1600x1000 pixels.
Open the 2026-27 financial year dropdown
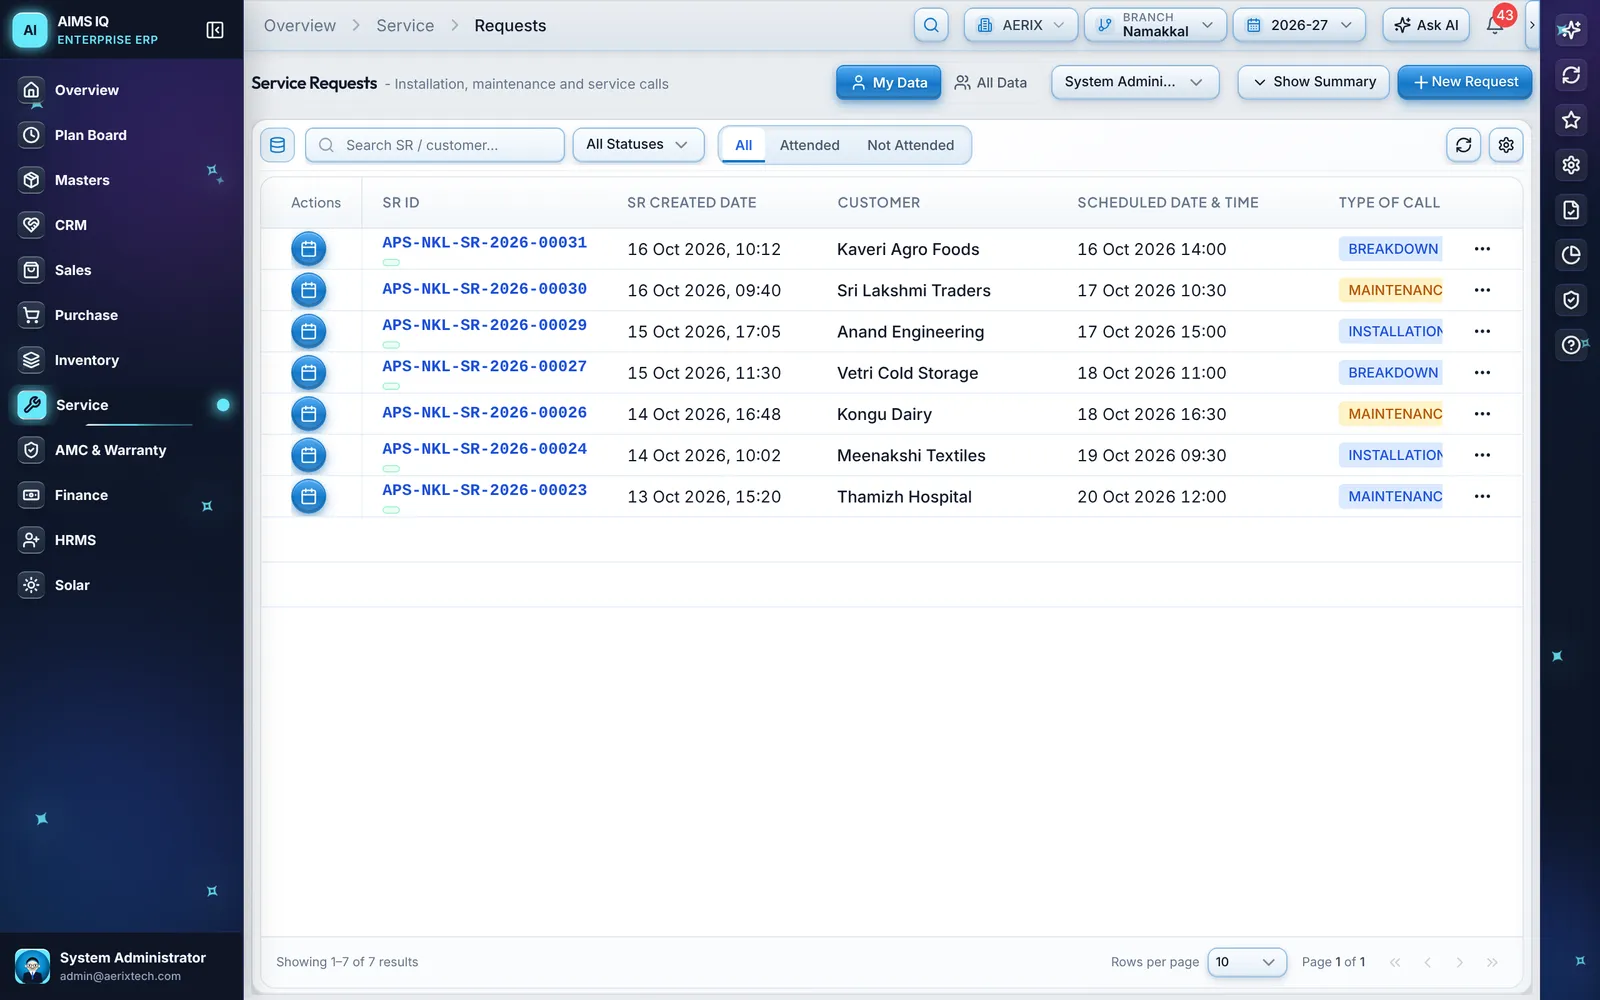tap(1299, 25)
